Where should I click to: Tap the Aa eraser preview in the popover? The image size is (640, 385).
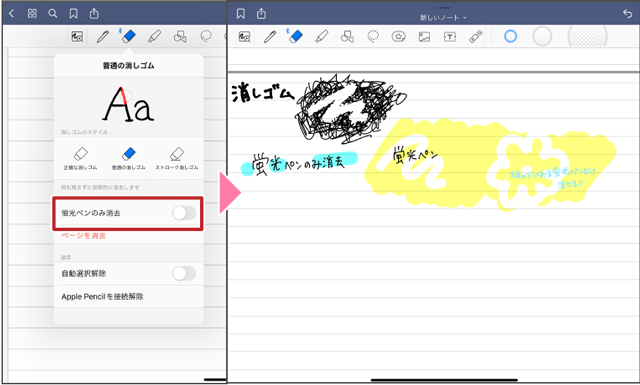128,104
